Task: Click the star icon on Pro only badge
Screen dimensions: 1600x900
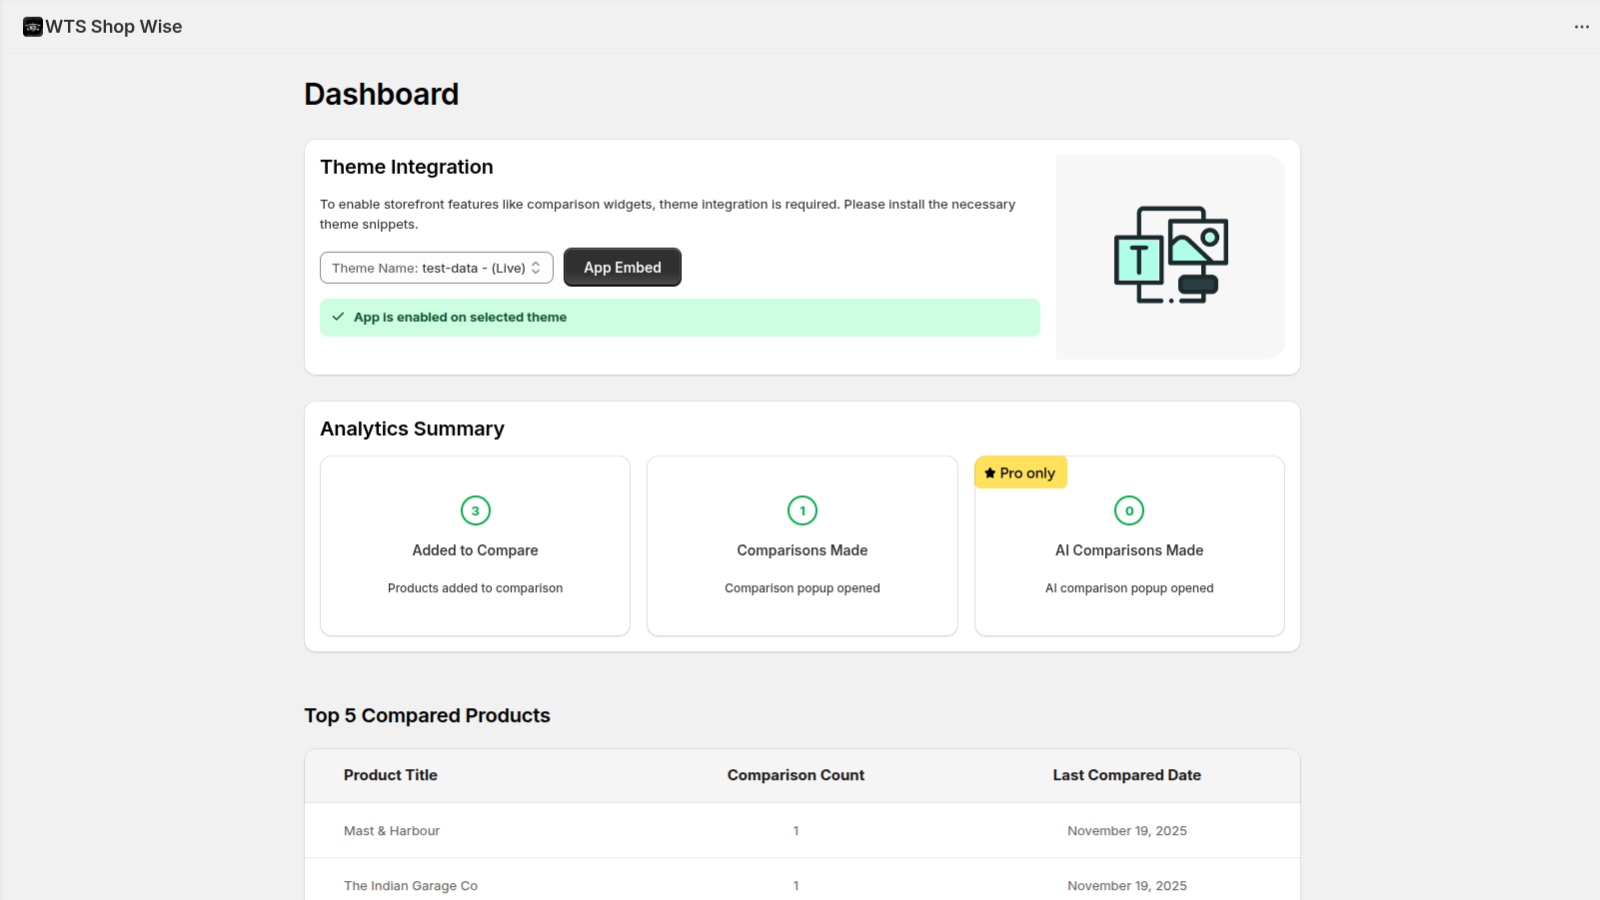Action: point(990,473)
